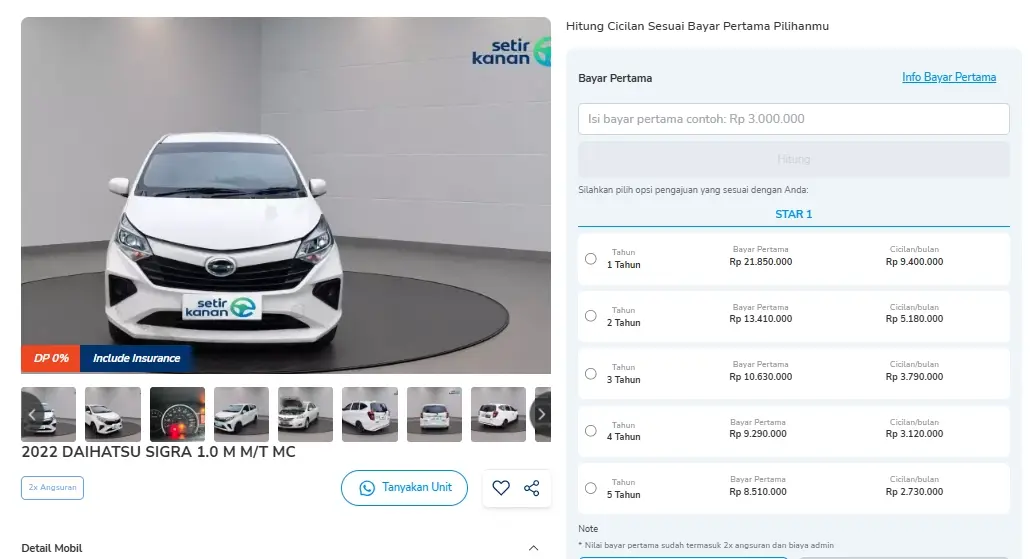
Task: Select the 1 Tahun installment option
Action: (591, 259)
